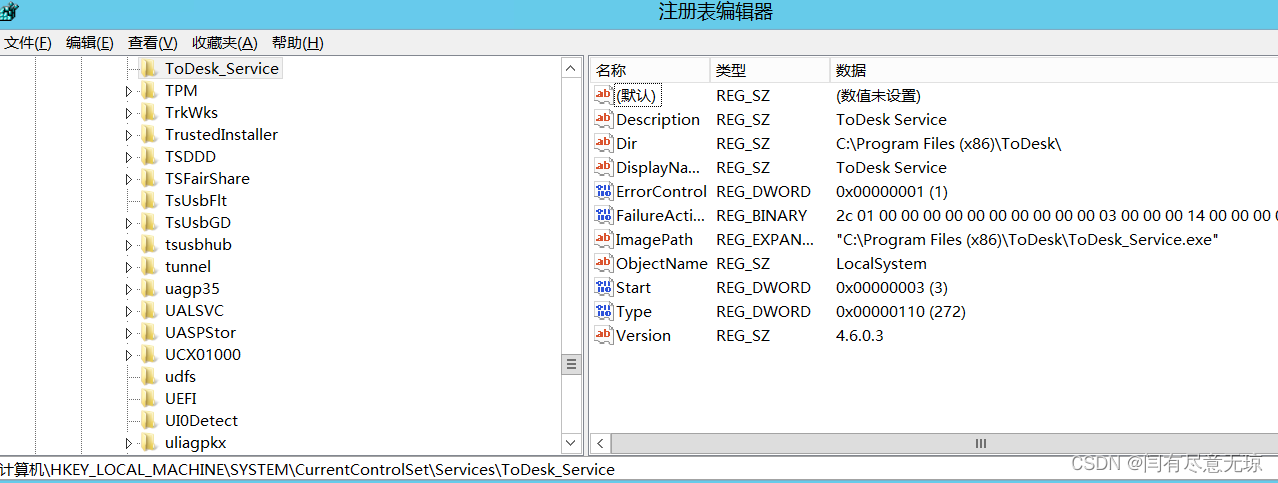This screenshot has height=483, width=1278.
Task: Click the 0x00000110 (272) data cell
Action: [x=901, y=311]
